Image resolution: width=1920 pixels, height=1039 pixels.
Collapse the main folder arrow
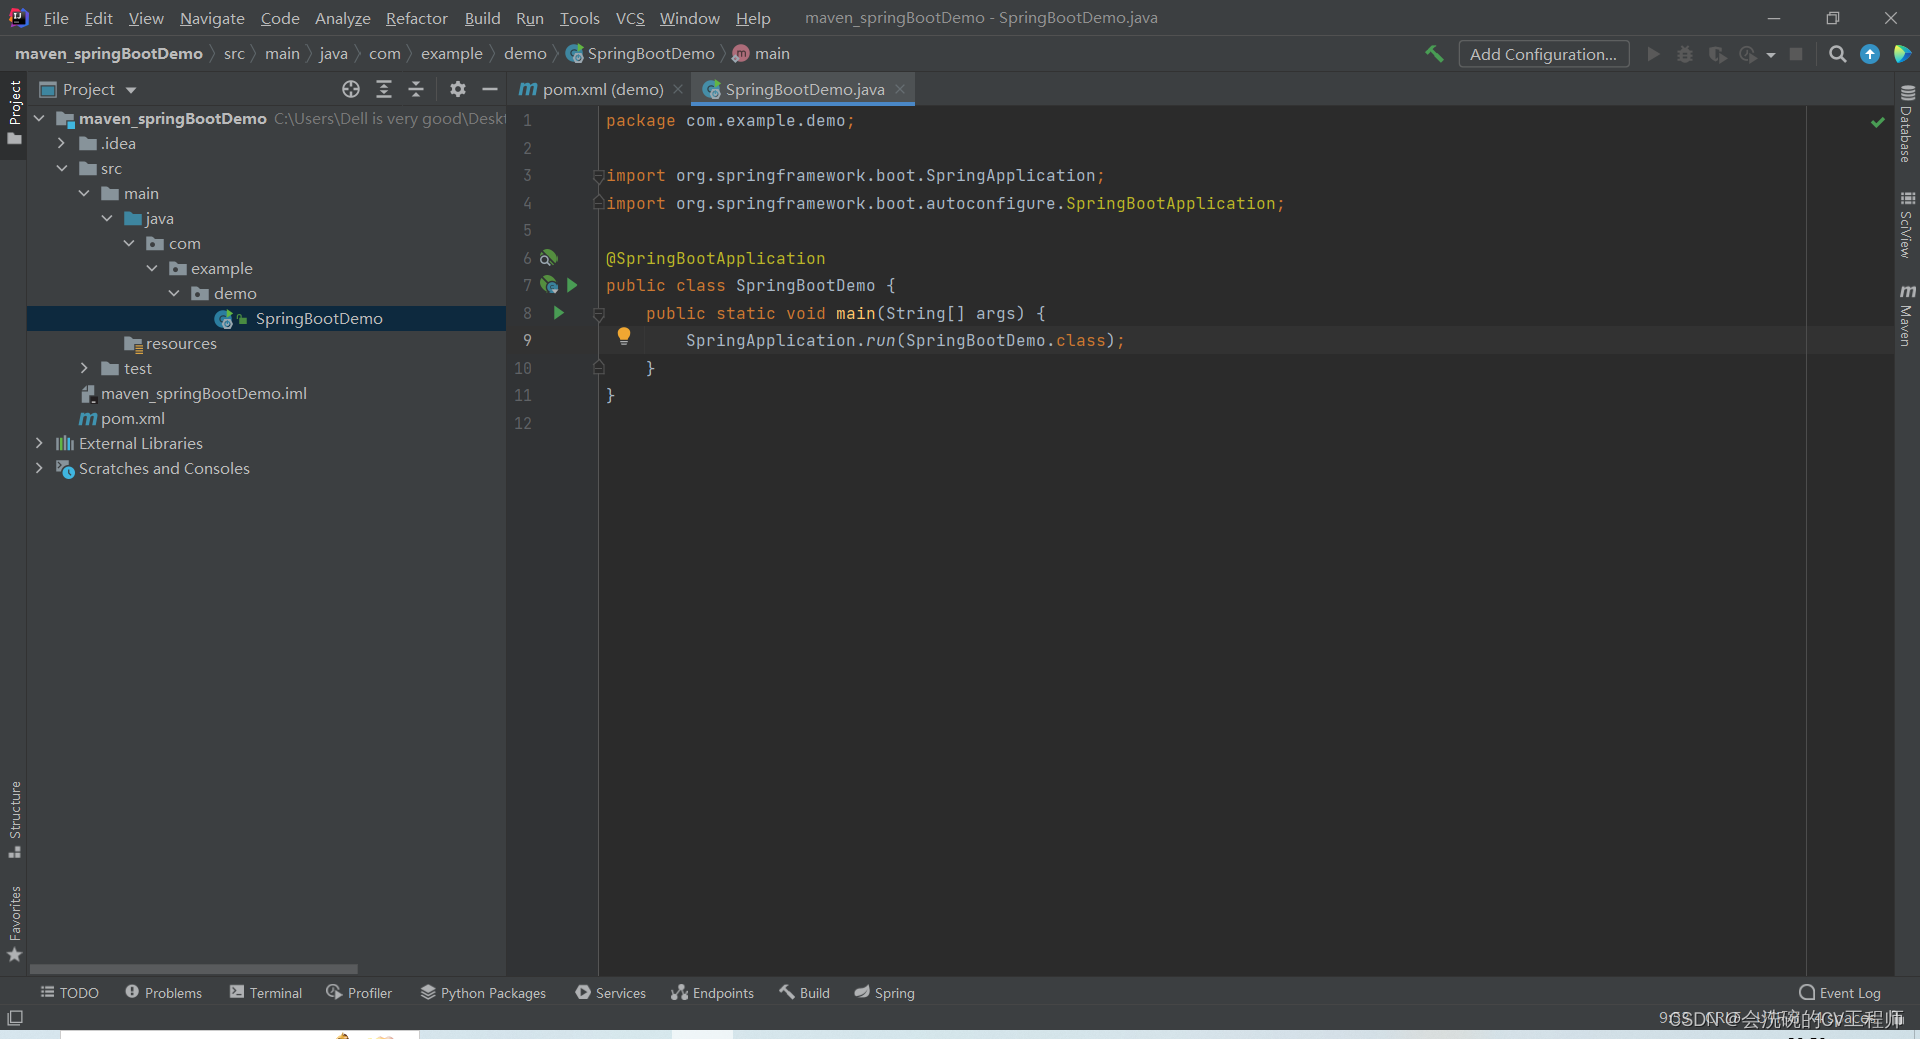(x=84, y=194)
